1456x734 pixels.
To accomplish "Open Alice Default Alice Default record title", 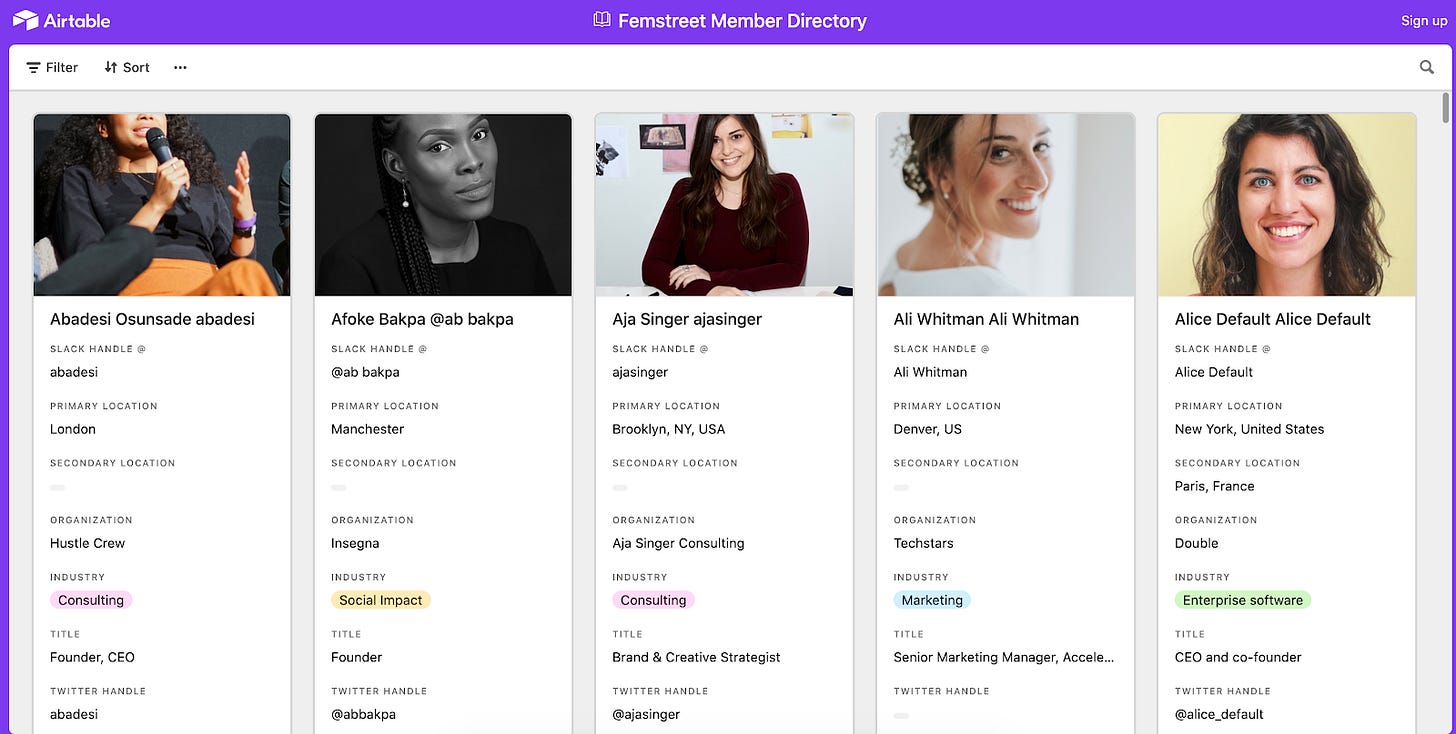I will click(1272, 319).
